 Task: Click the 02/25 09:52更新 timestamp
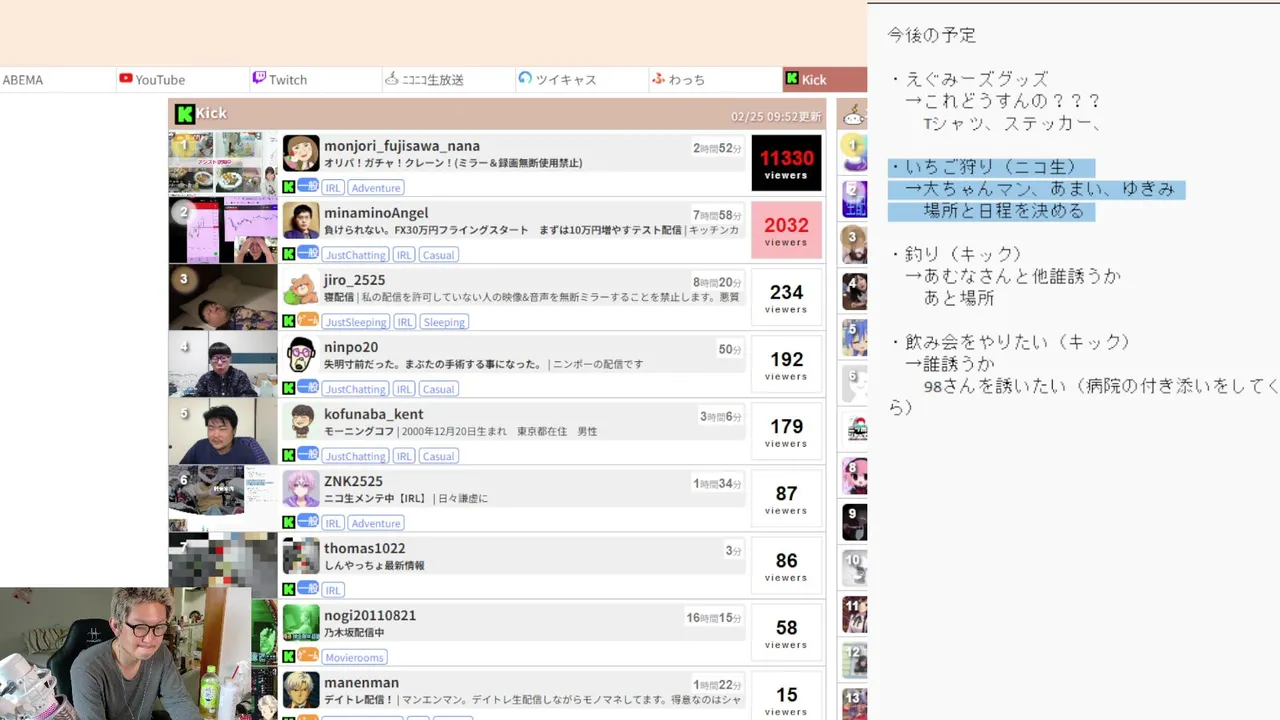tap(776, 116)
